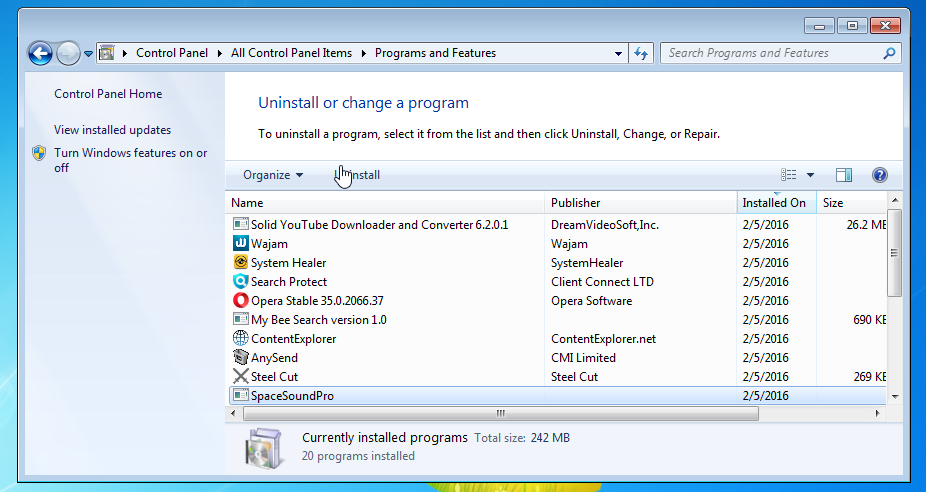Click the Search Protect icon
Viewport: 926px width, 492px height.
click(x=240, y=281)
